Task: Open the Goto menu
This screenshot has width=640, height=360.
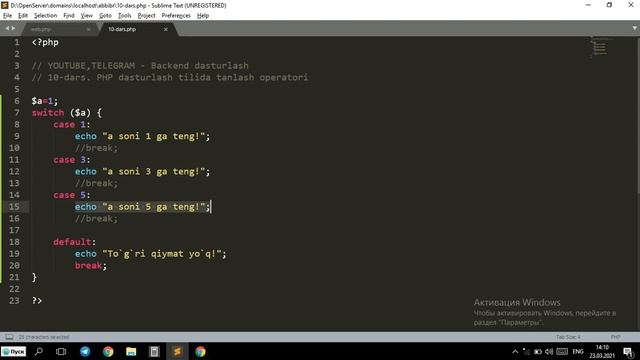Action: pyautogui.click(x=105, y=16)
